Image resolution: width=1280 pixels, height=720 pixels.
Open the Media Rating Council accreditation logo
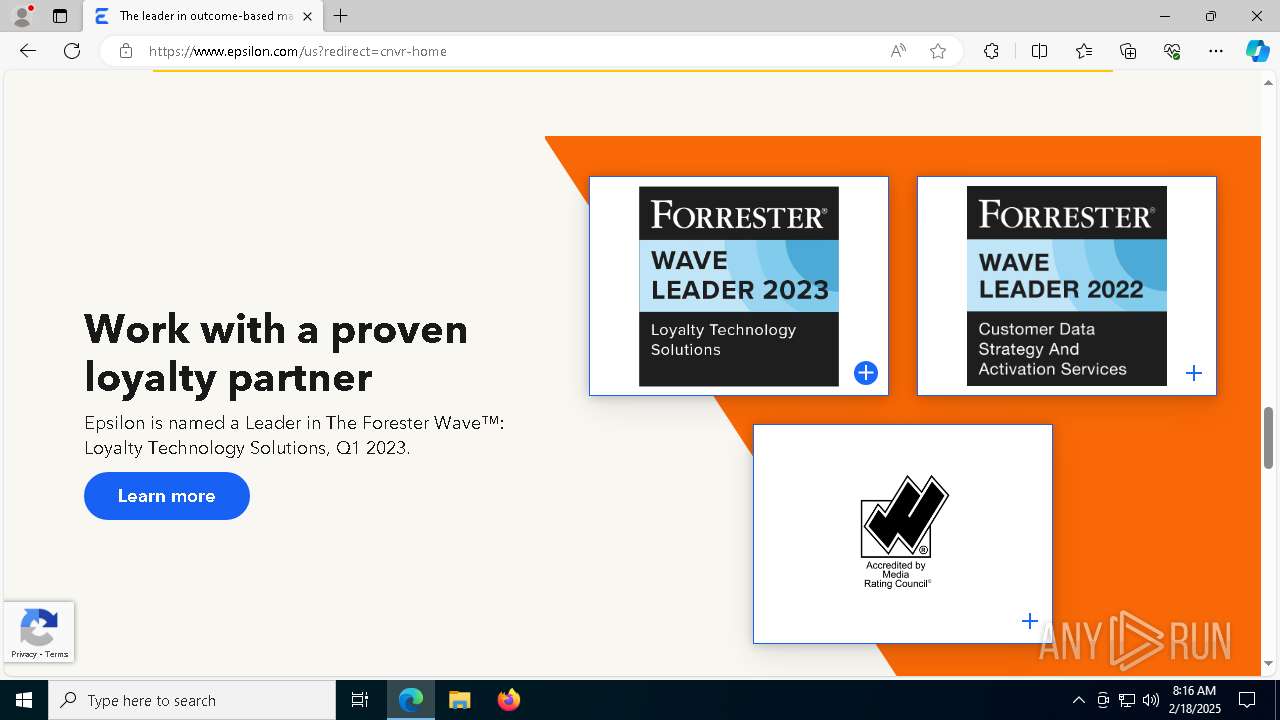[x=903, y=532]
